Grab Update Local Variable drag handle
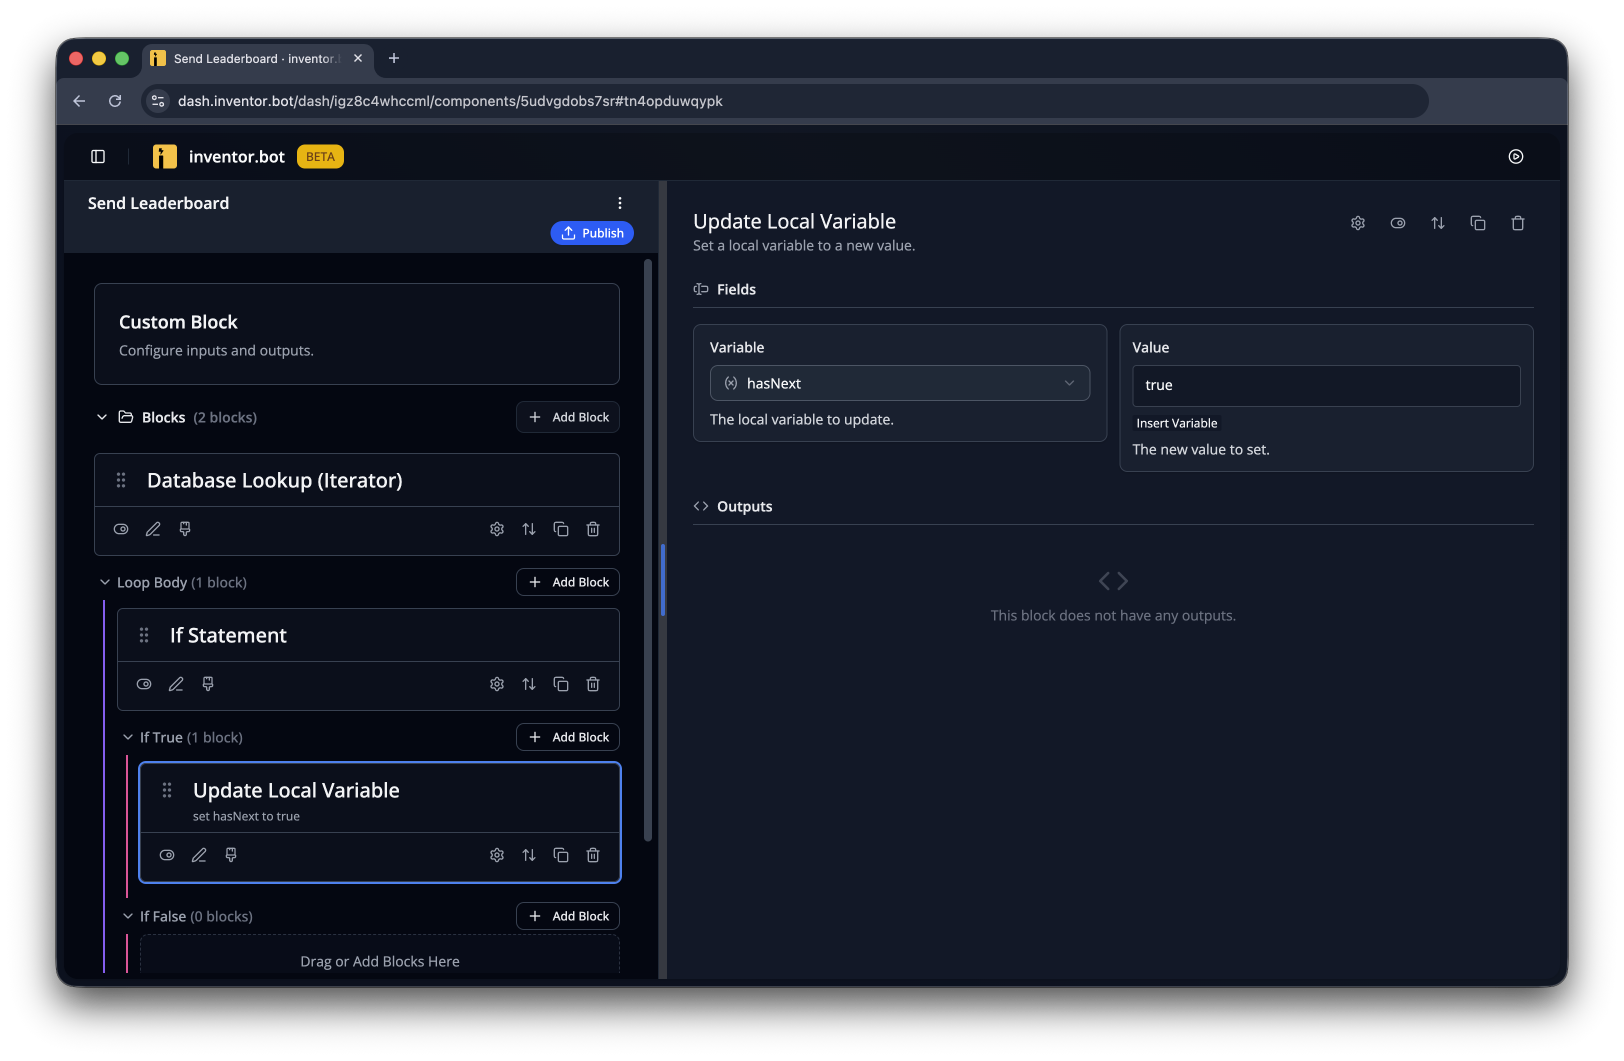The height and width of the screenshot is (1061, 1624). [x=167, y=790]
